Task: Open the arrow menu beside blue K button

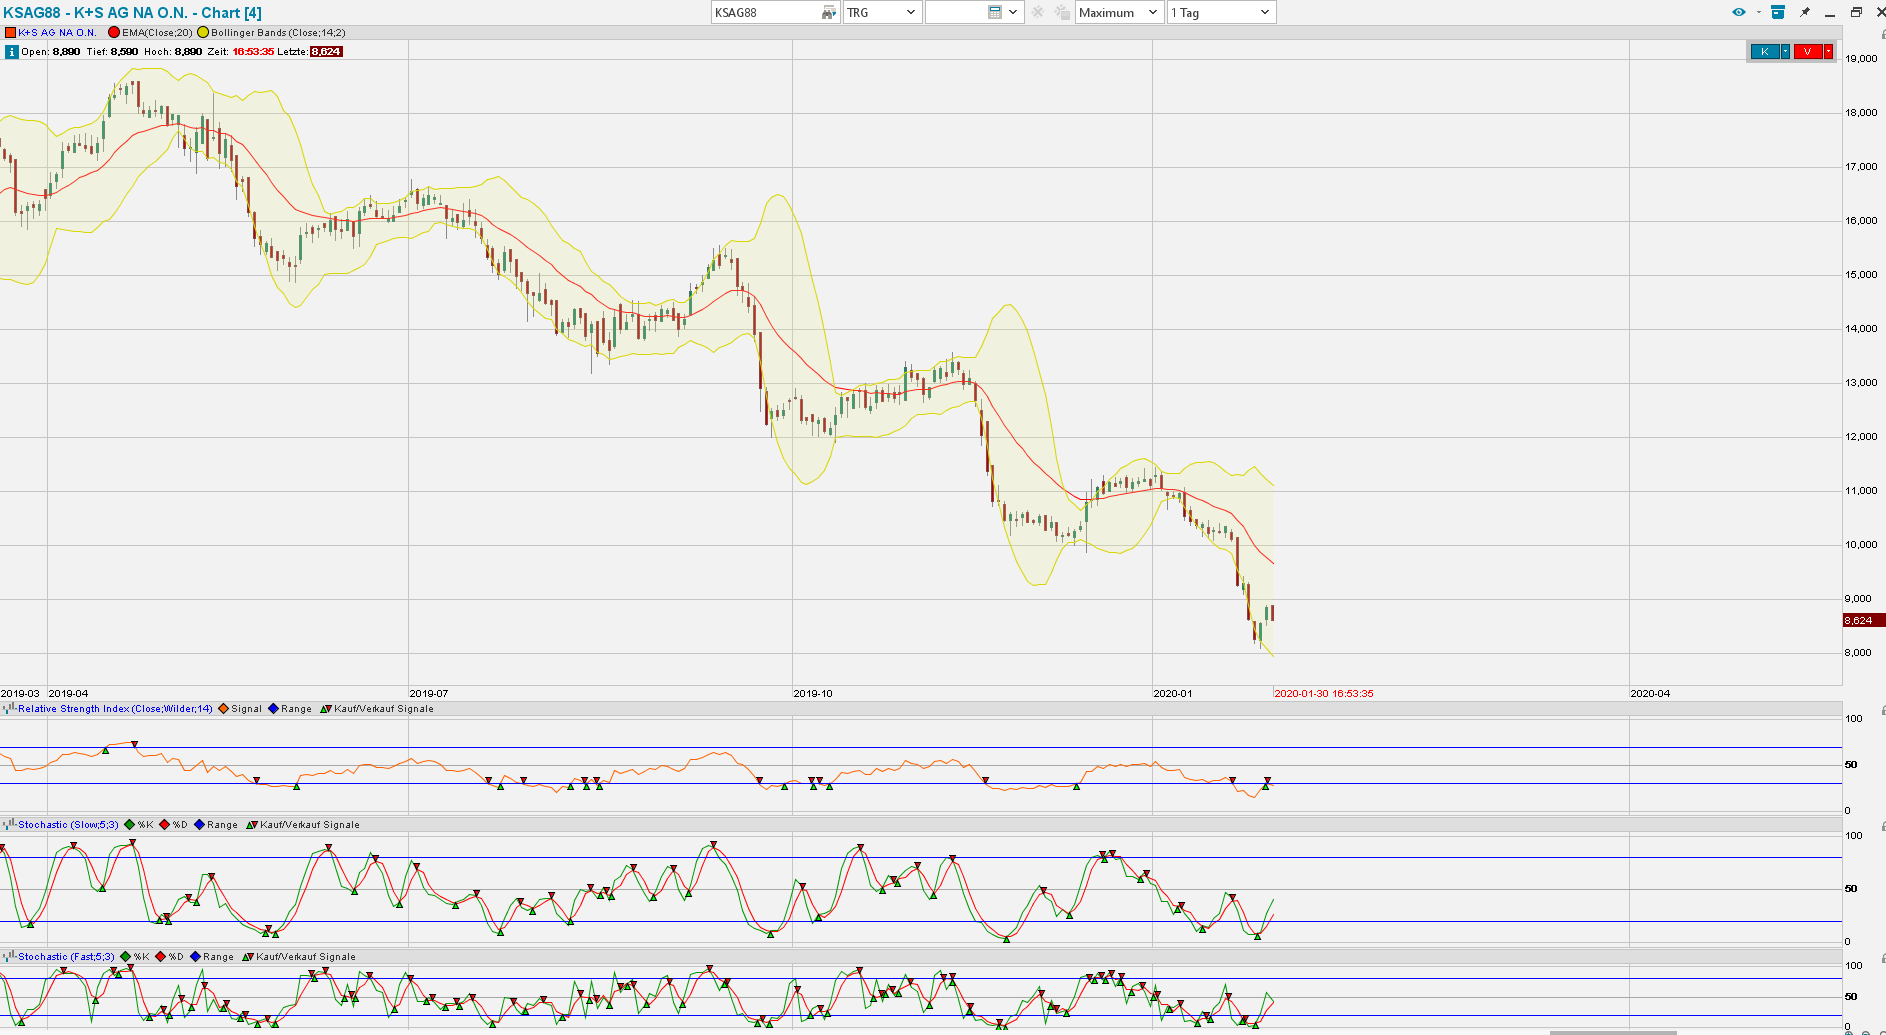Action: coord(1785,52)
